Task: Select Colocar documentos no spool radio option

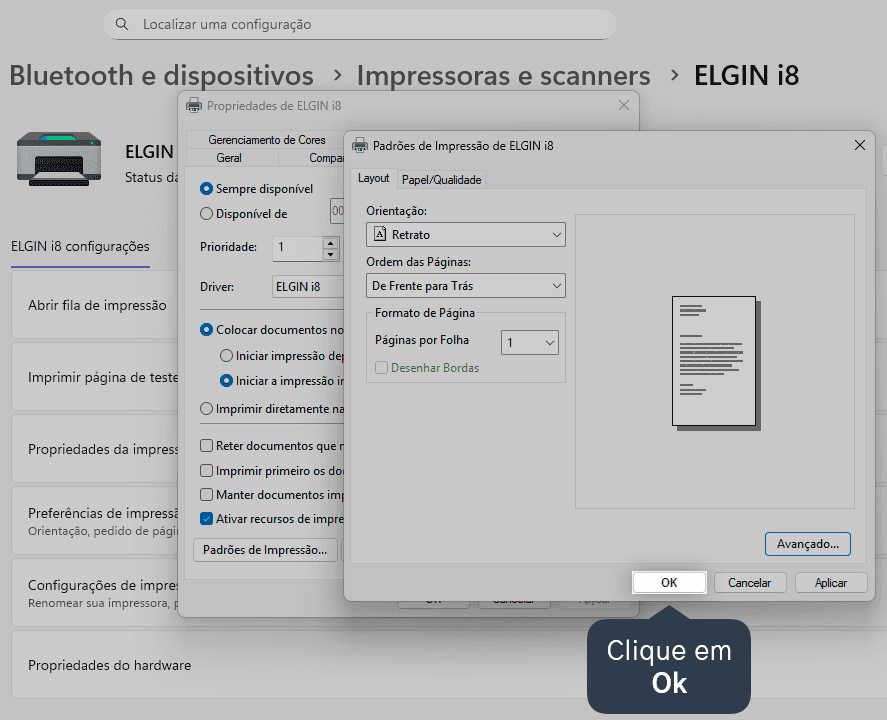Action: click(206, 330)
